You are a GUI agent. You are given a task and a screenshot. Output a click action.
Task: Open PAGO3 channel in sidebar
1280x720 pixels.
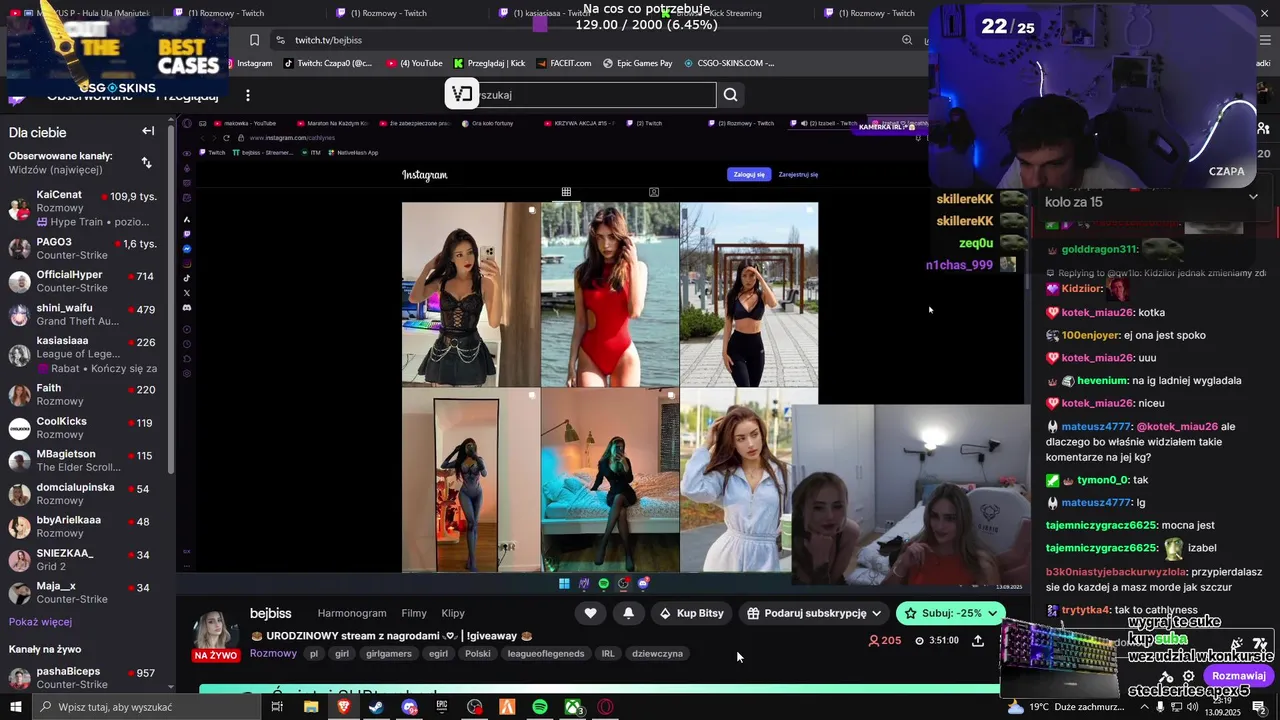(x=84, y=249)
